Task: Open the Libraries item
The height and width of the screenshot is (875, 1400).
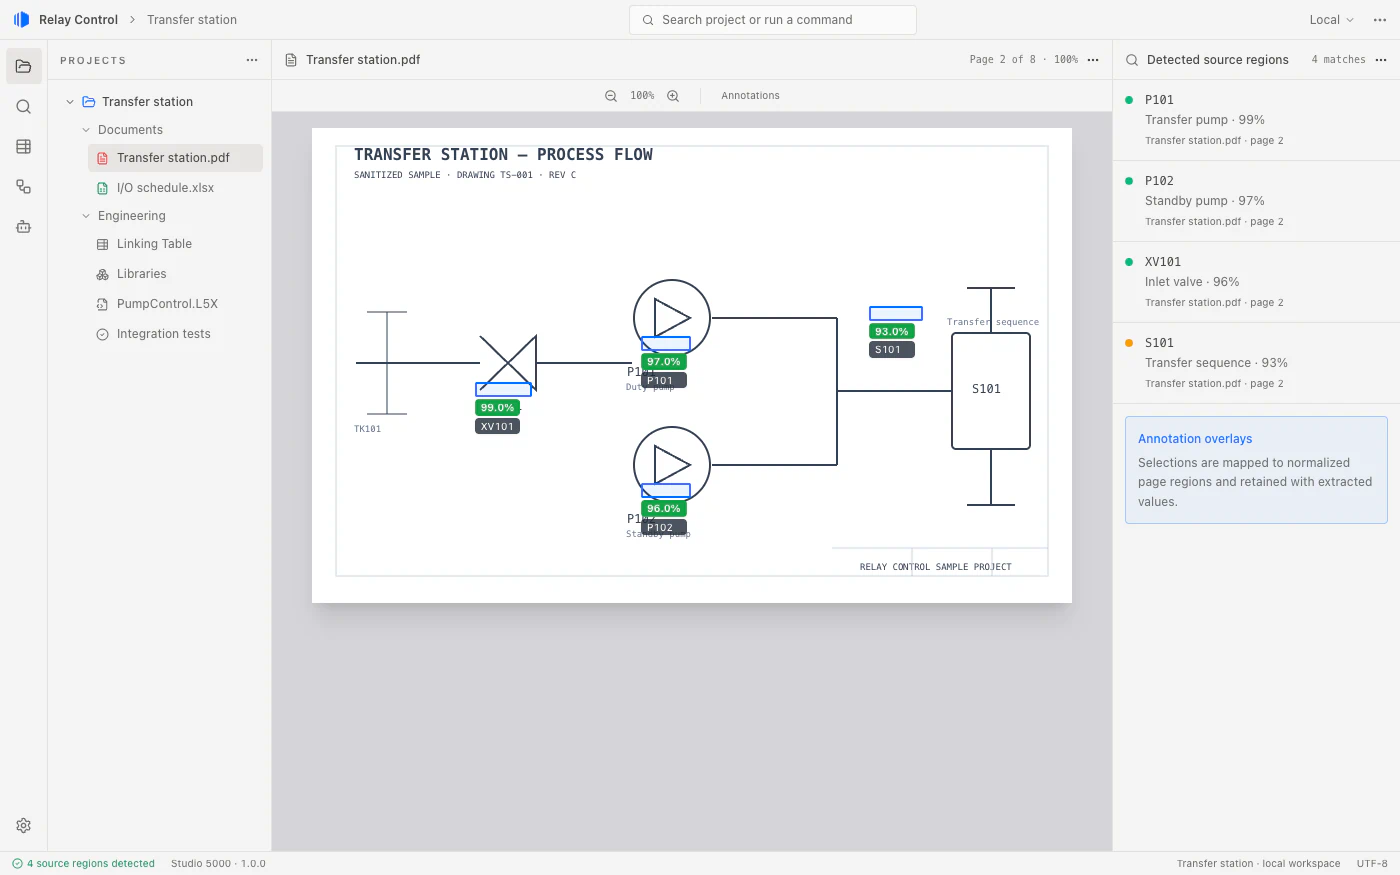Action: click(175, 274)
